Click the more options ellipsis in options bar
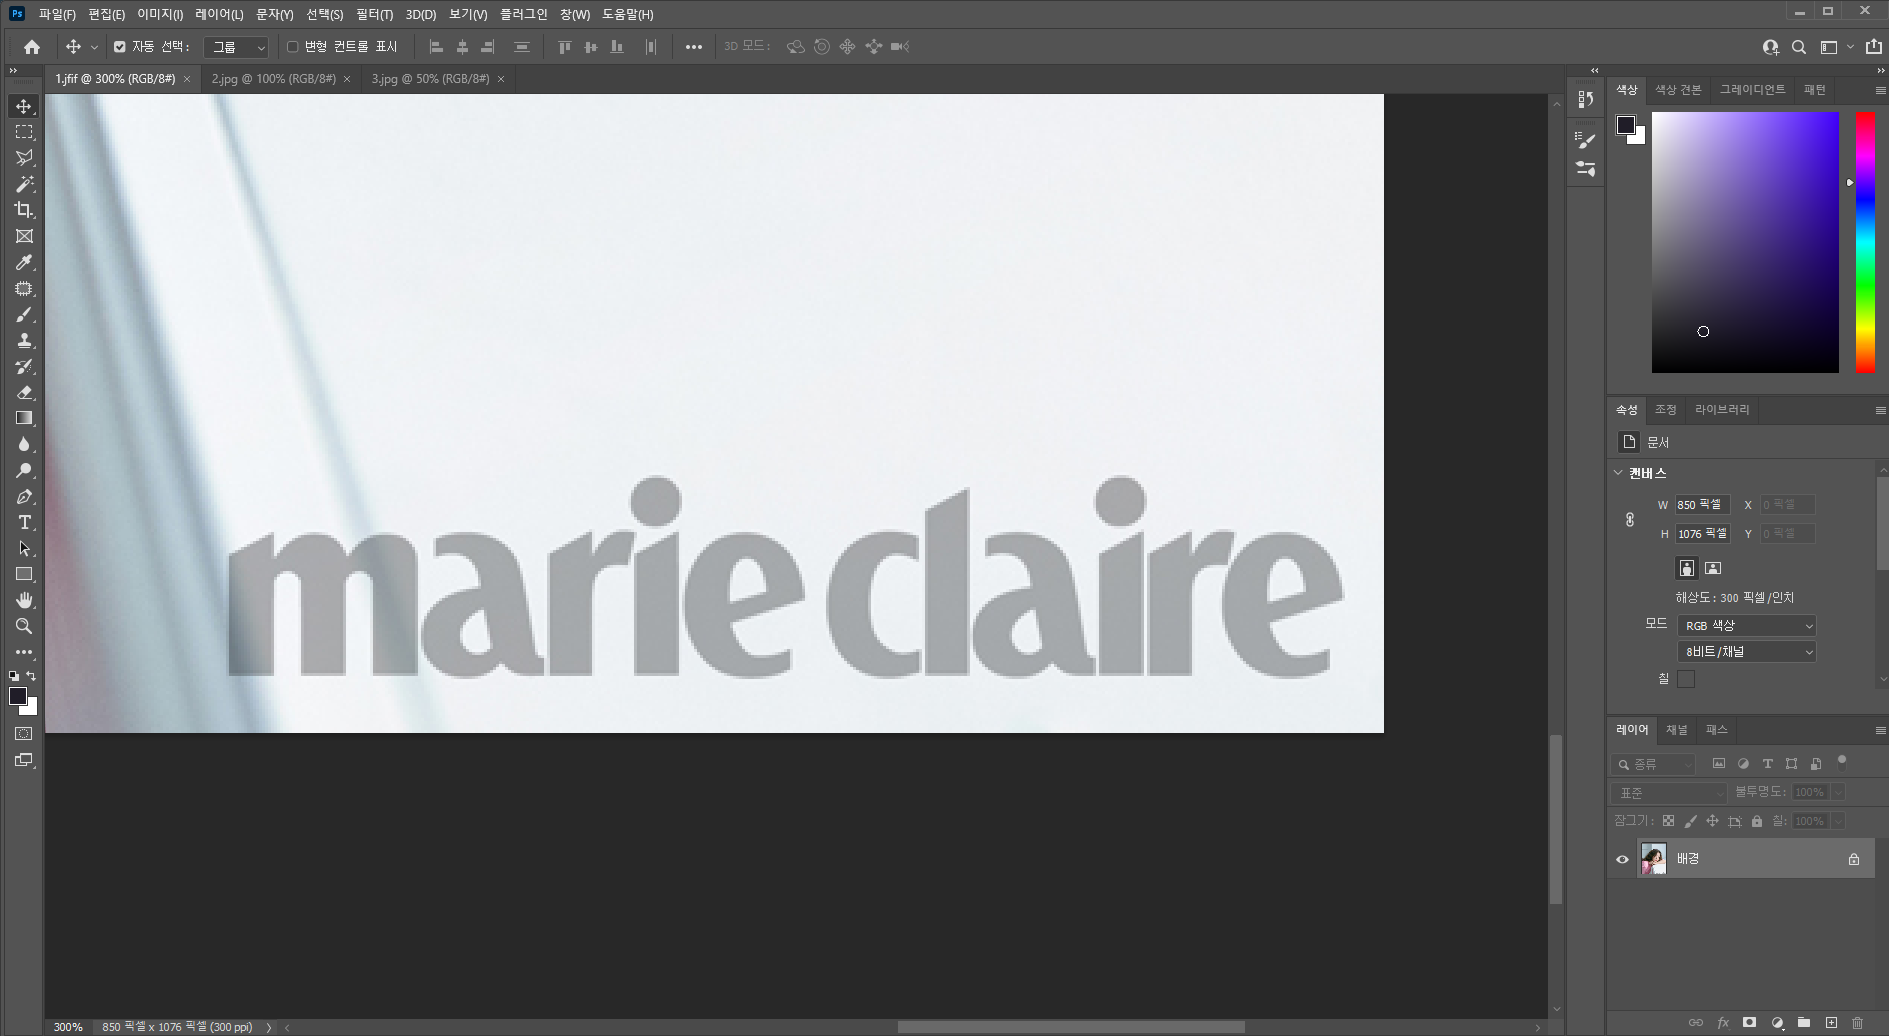The image size is (1889, 1036). coord(693,47)
